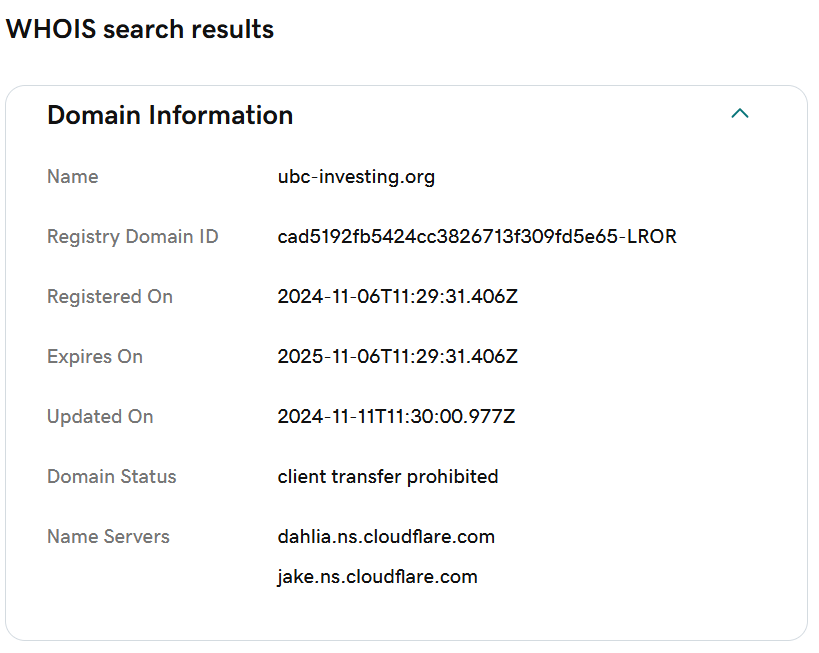Click the Registry Domain ID value
The height and width of the screenshot is (653, 819).
pos(477,236)
